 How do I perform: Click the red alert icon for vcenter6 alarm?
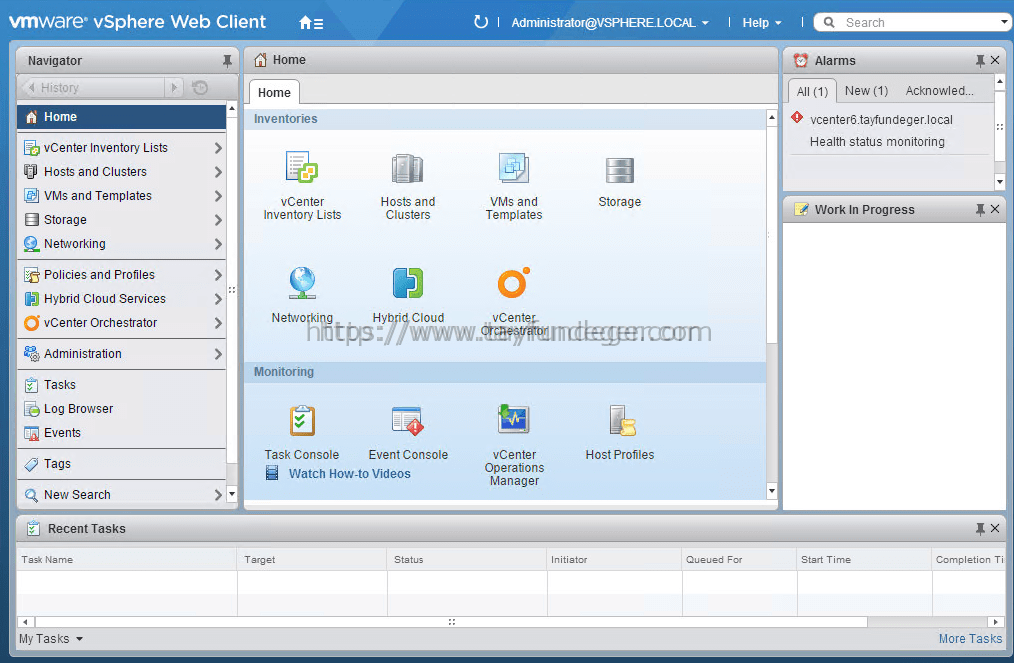[x=797, y=118]
